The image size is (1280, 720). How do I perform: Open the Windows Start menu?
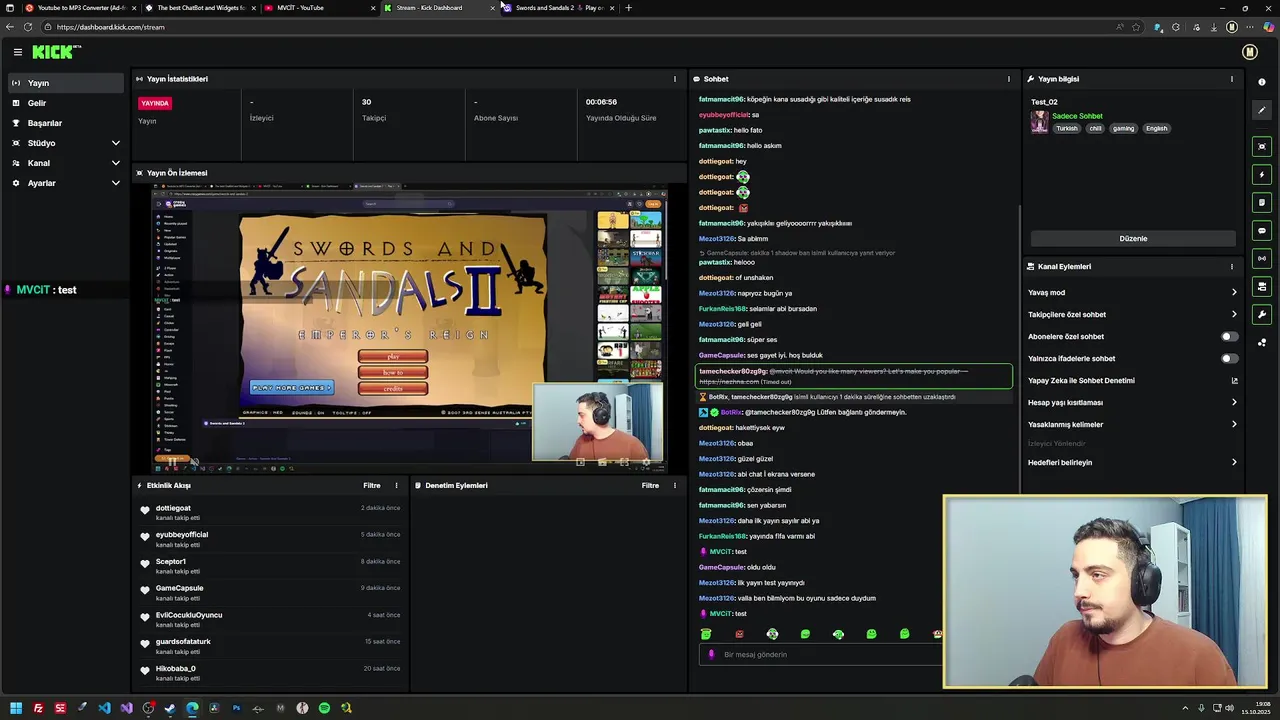(x=15, y=708)
